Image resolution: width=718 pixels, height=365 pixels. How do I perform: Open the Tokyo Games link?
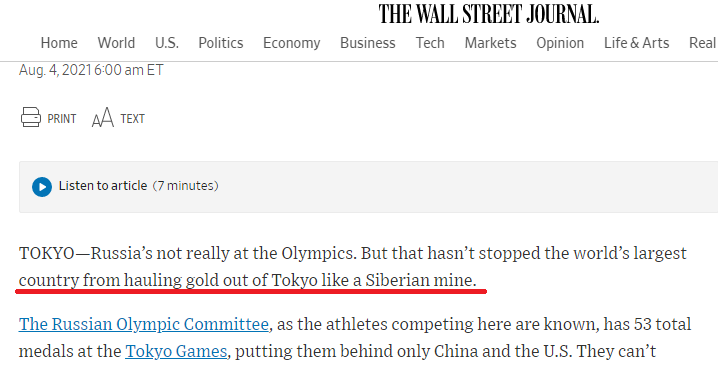pyautogui.click(x=176, y=351)
